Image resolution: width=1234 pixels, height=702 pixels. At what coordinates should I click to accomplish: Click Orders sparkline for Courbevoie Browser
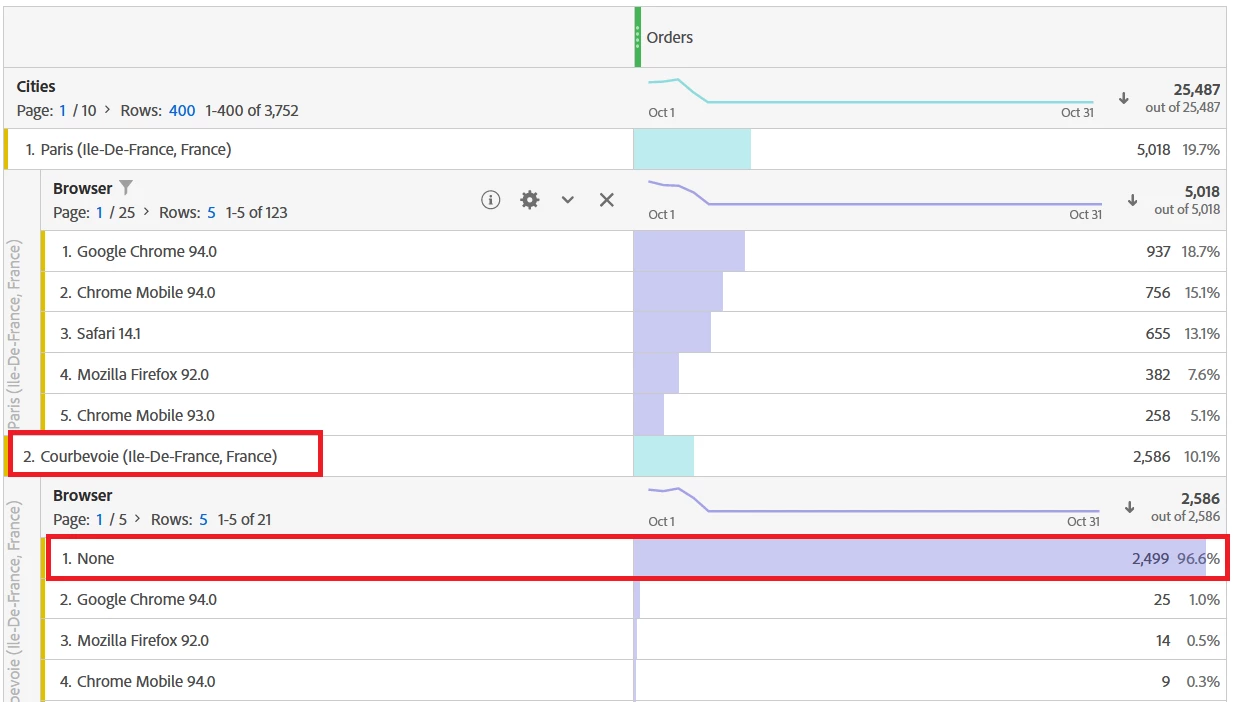pos(873,501)
